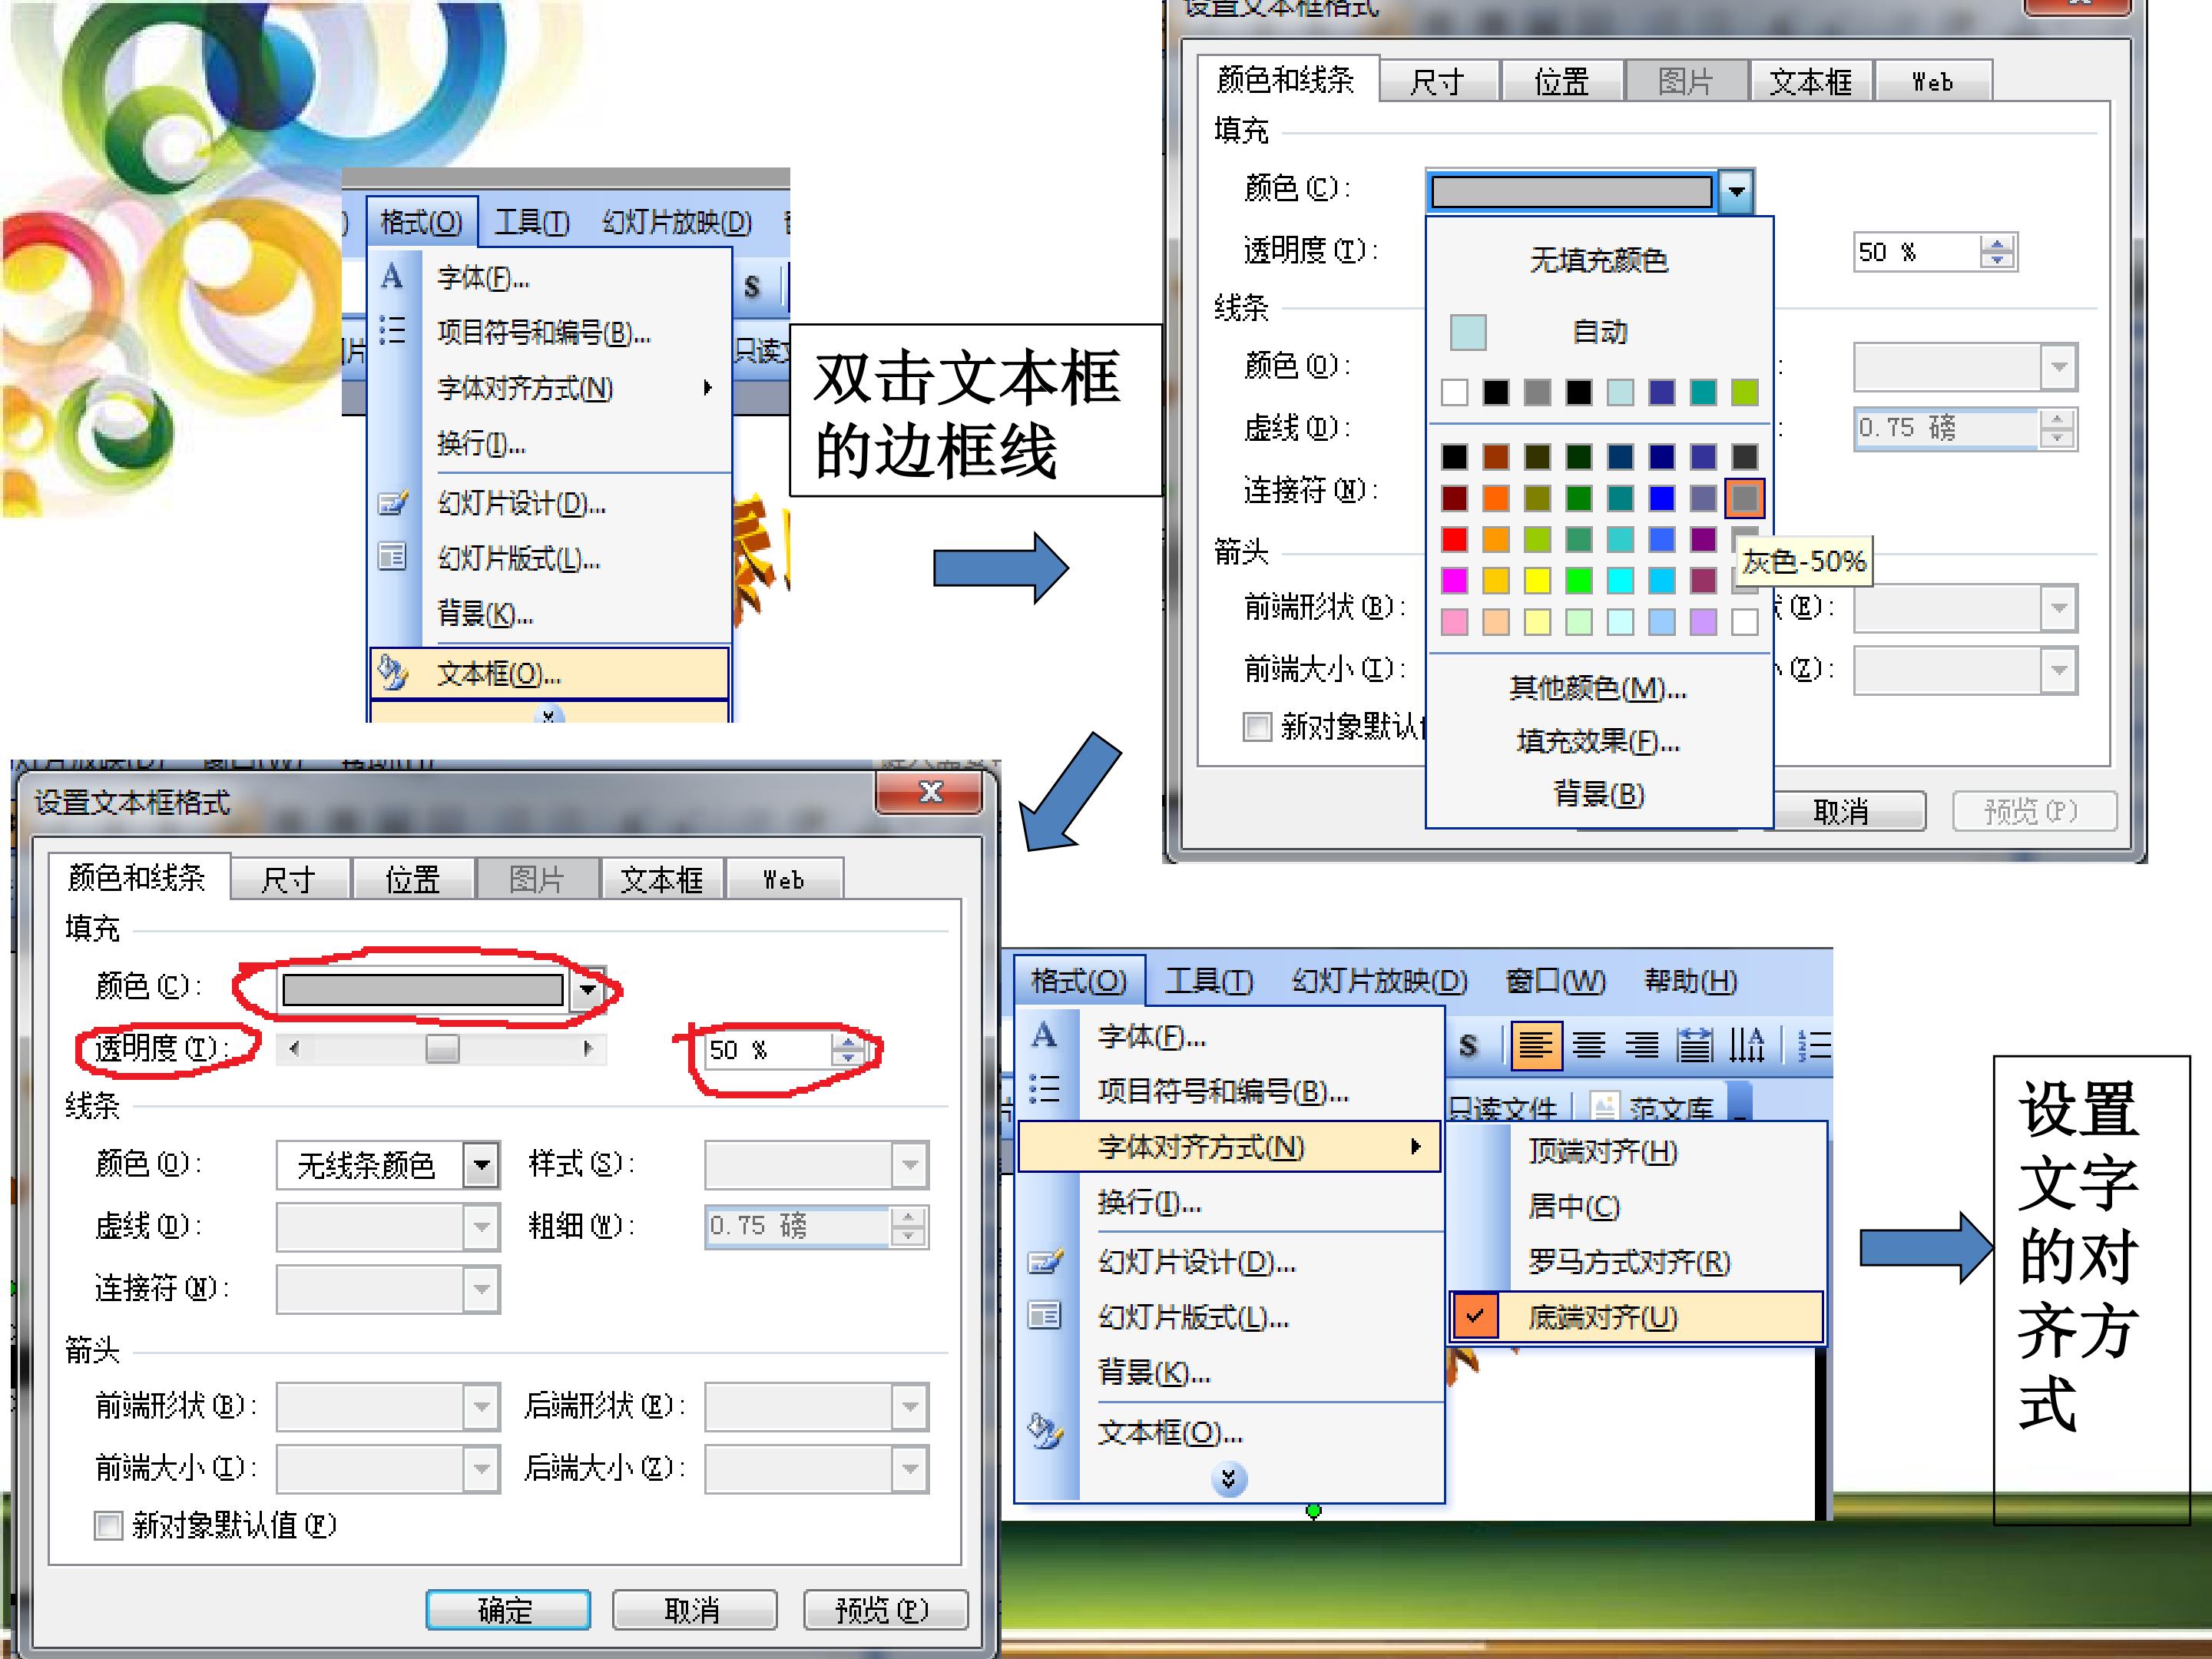This screenshot has width=2212, height=1659.
Task: Click 其他颜色(M)... in the palette
Action: pos(1599,688)
